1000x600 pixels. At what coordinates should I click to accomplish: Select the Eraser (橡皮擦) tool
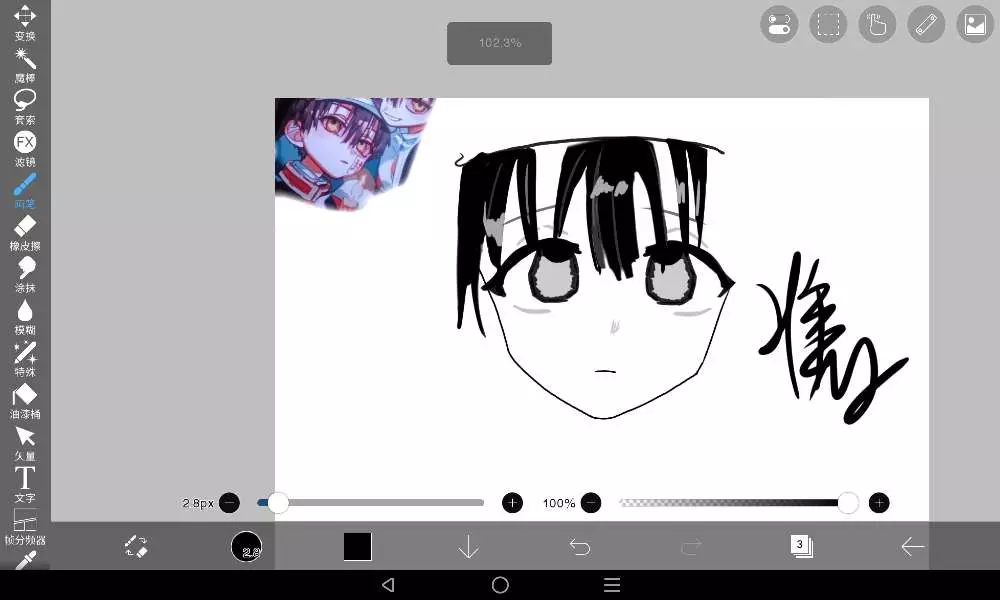click(25, 233)
